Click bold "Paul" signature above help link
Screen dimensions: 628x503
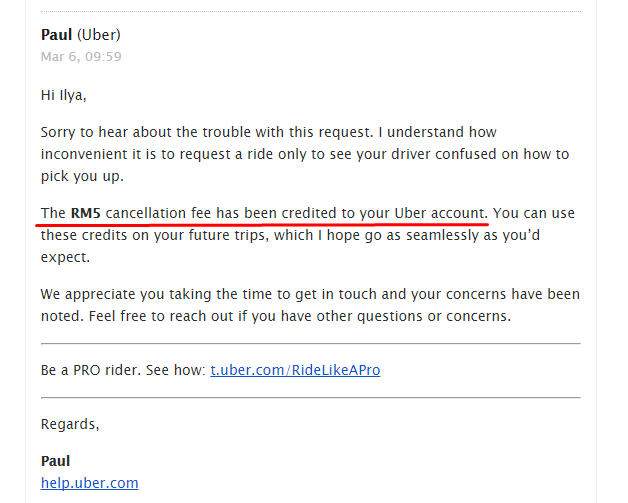pyautogui.click(x=56, y=461)
